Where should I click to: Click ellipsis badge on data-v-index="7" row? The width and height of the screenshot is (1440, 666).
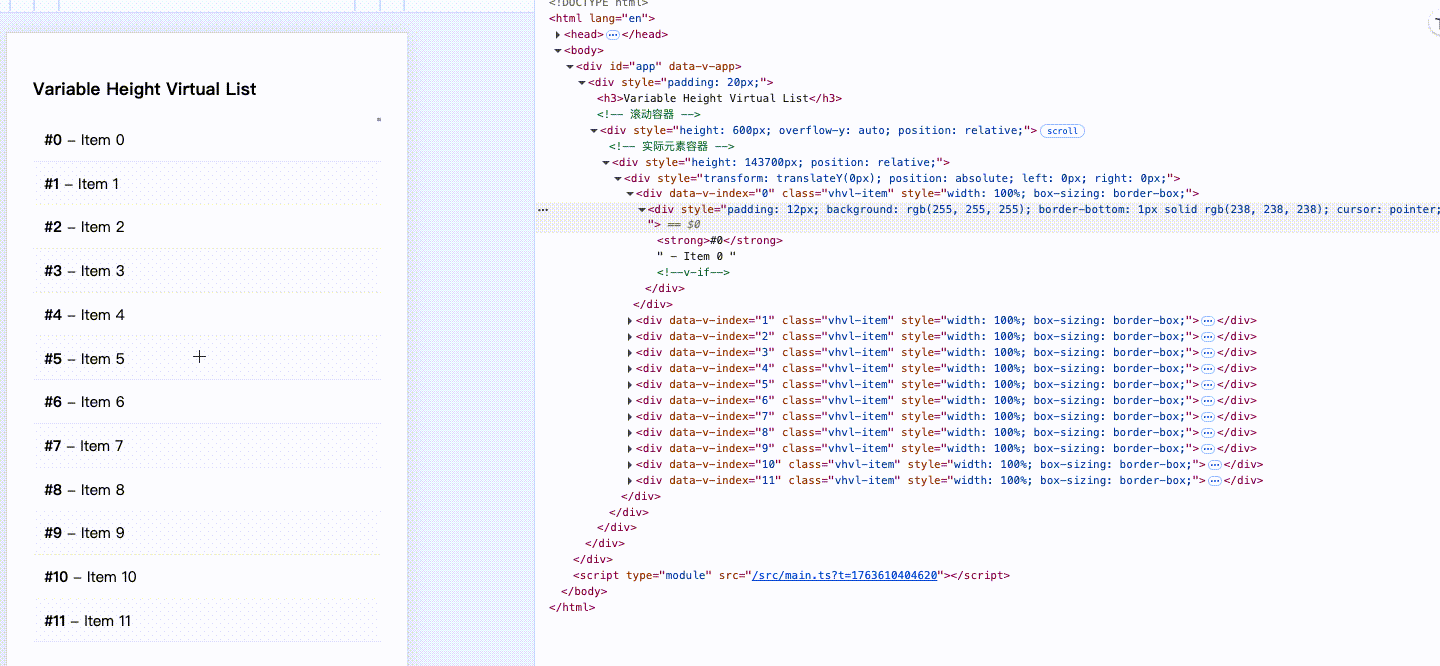(1208, 417)
